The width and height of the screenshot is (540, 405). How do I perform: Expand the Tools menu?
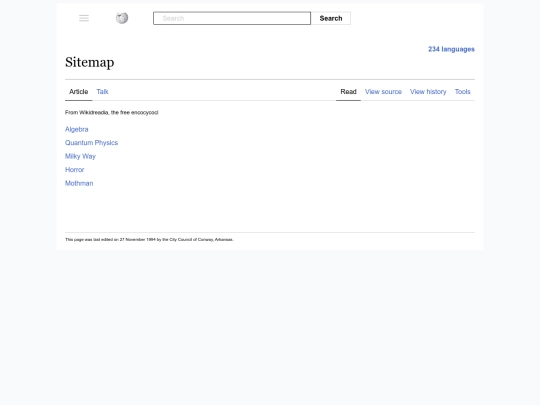coord(463,92)
